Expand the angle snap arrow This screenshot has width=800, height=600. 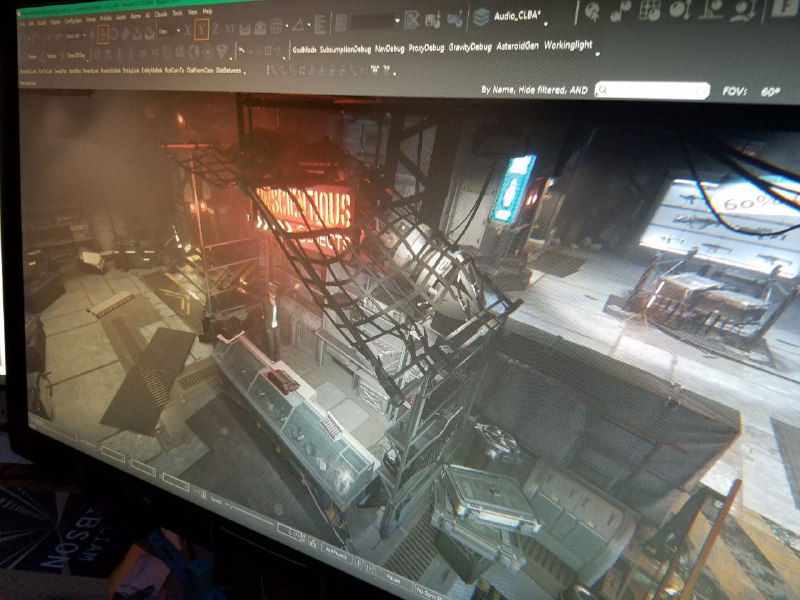click(x=309, y=26)
